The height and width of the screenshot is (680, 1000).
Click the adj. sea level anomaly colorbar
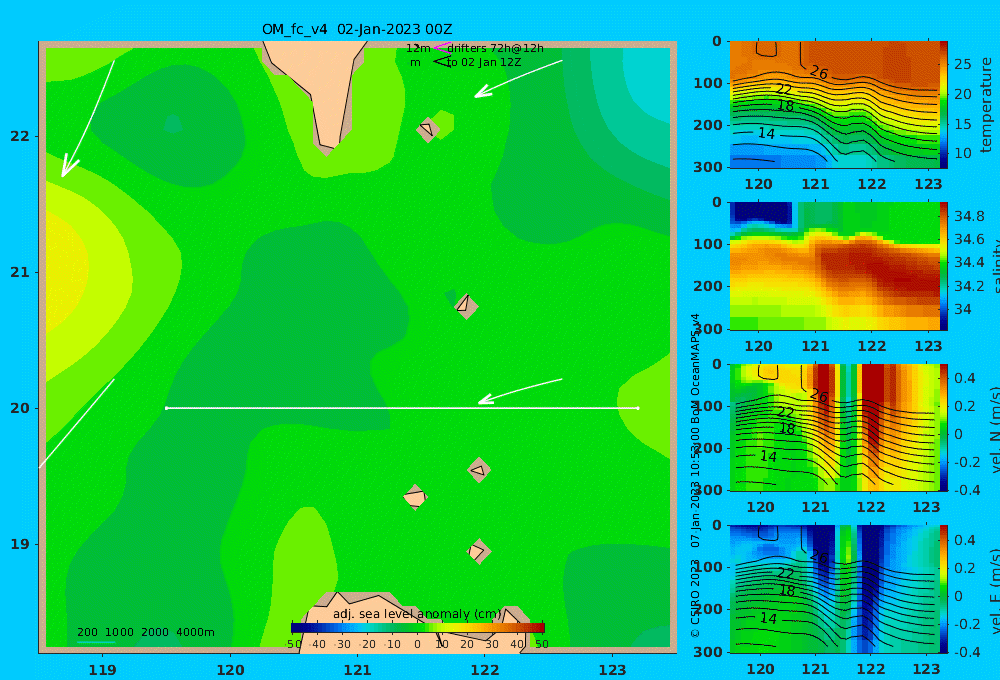click(x=418, y=628)
